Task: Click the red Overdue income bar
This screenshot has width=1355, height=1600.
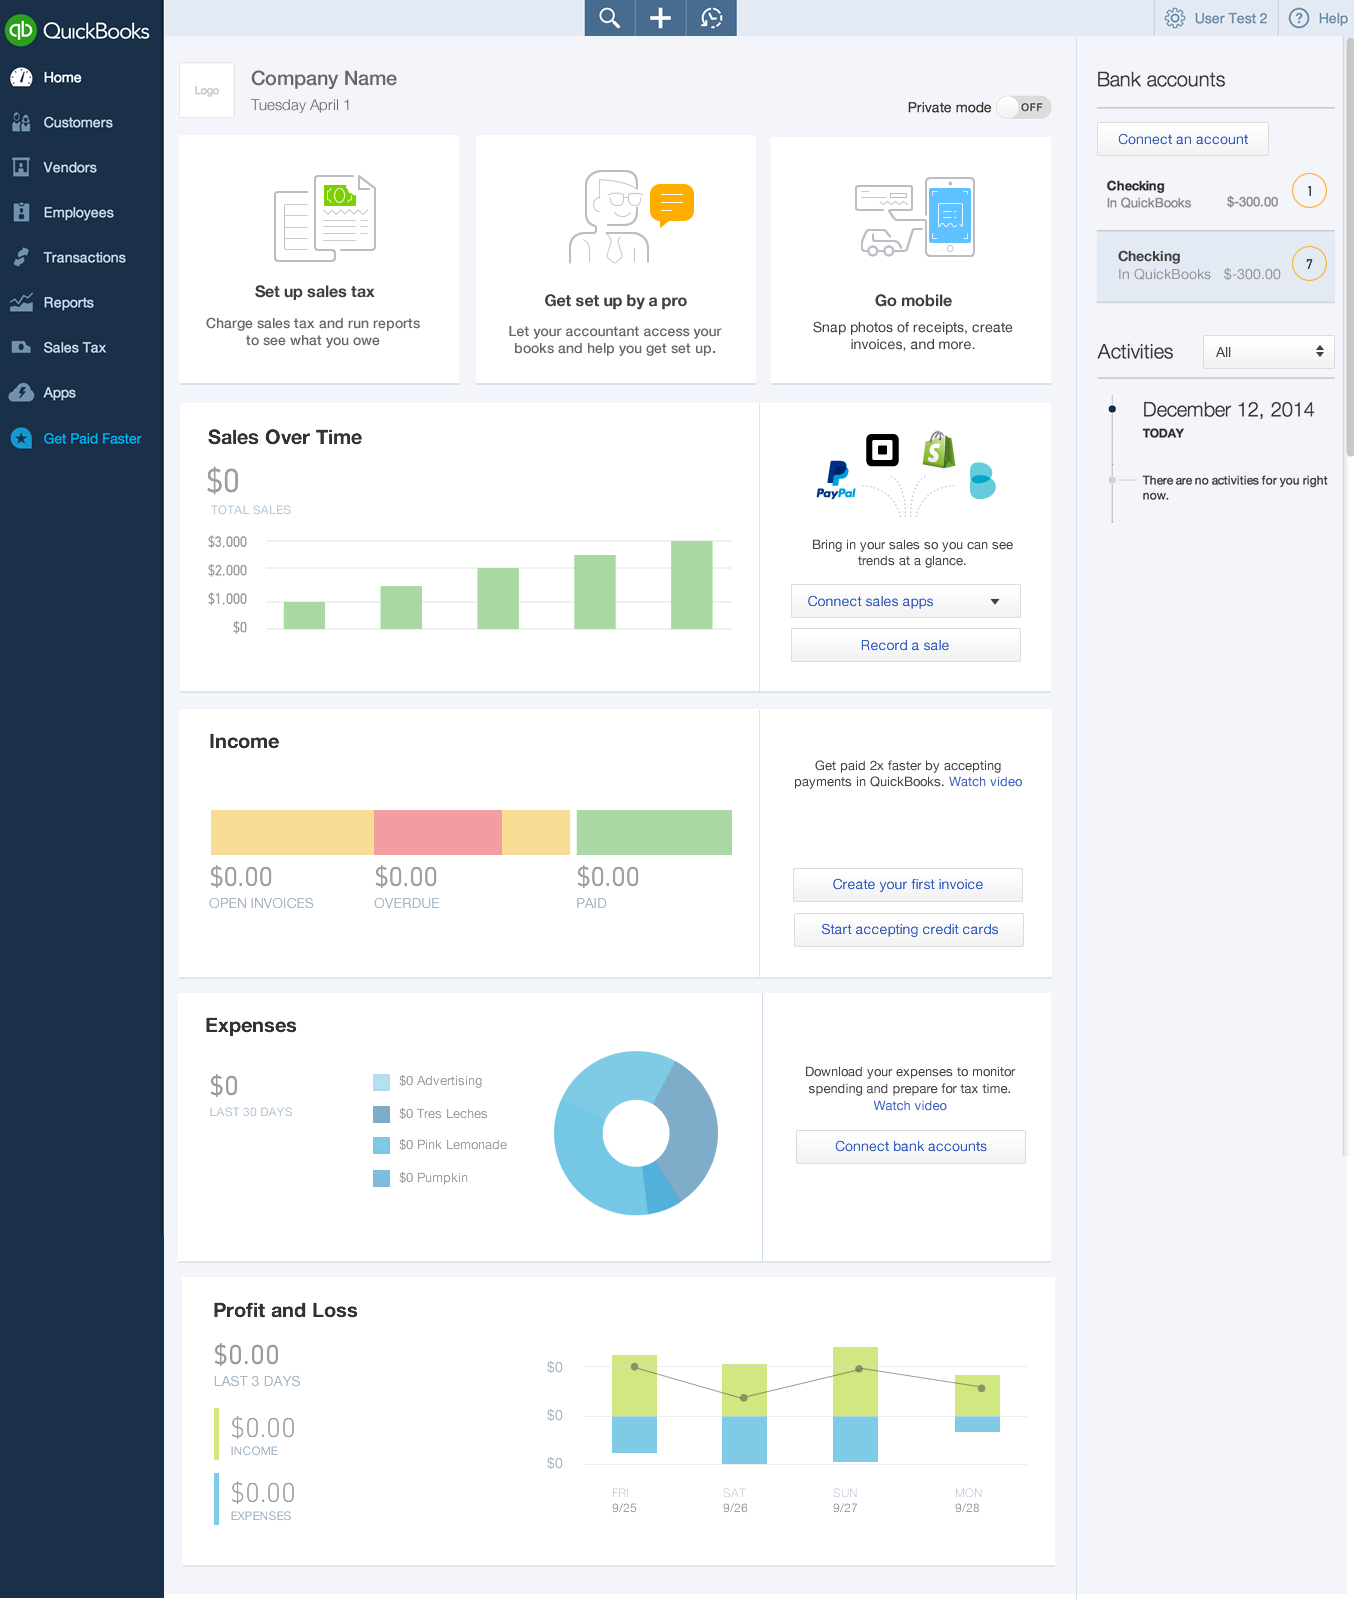Action: click(438, 832)
